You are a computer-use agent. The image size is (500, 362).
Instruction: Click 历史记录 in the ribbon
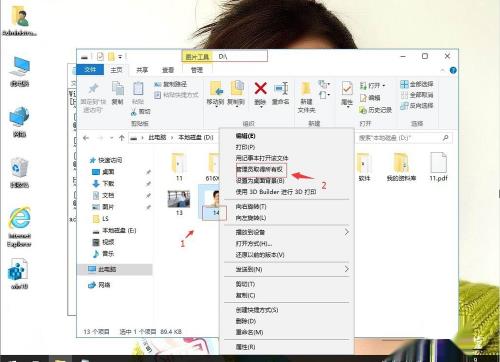[376, 110]
